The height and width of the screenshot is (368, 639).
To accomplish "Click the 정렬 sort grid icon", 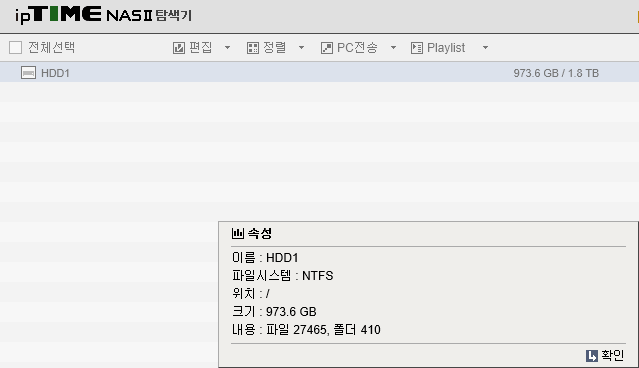I will [253, 48].
